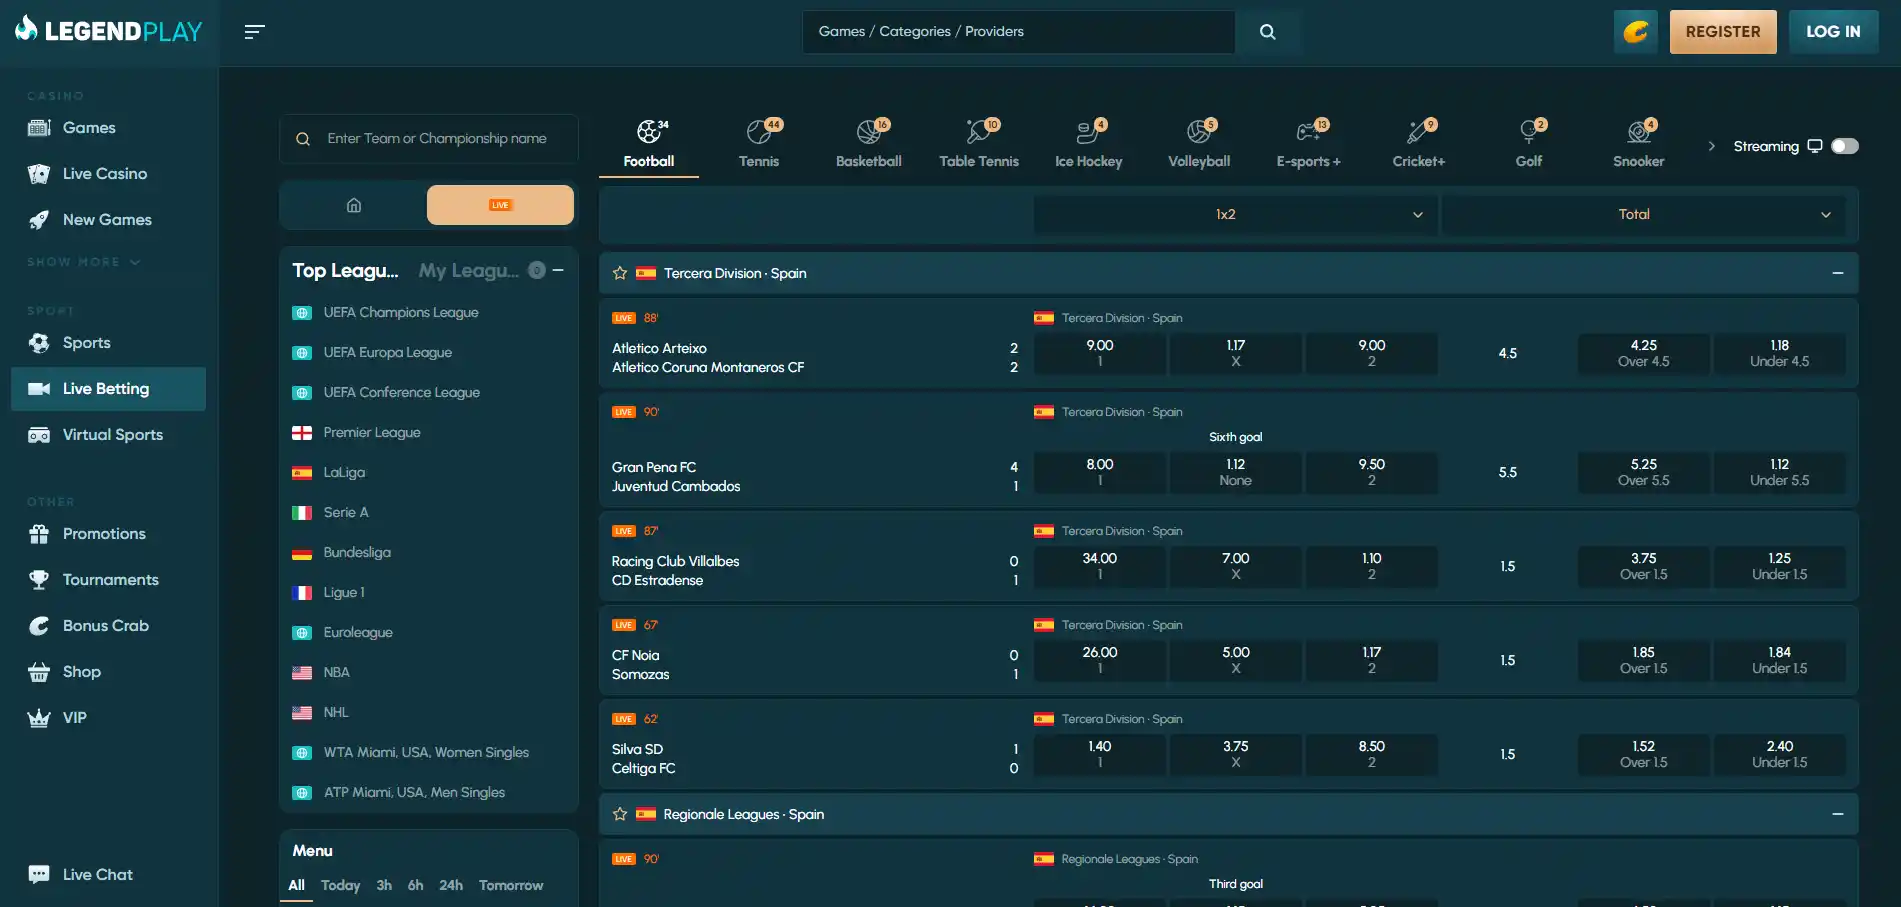Click the home icon tab in sportsbook panel
The image size is (1901, 907).
tap(354, 205)
